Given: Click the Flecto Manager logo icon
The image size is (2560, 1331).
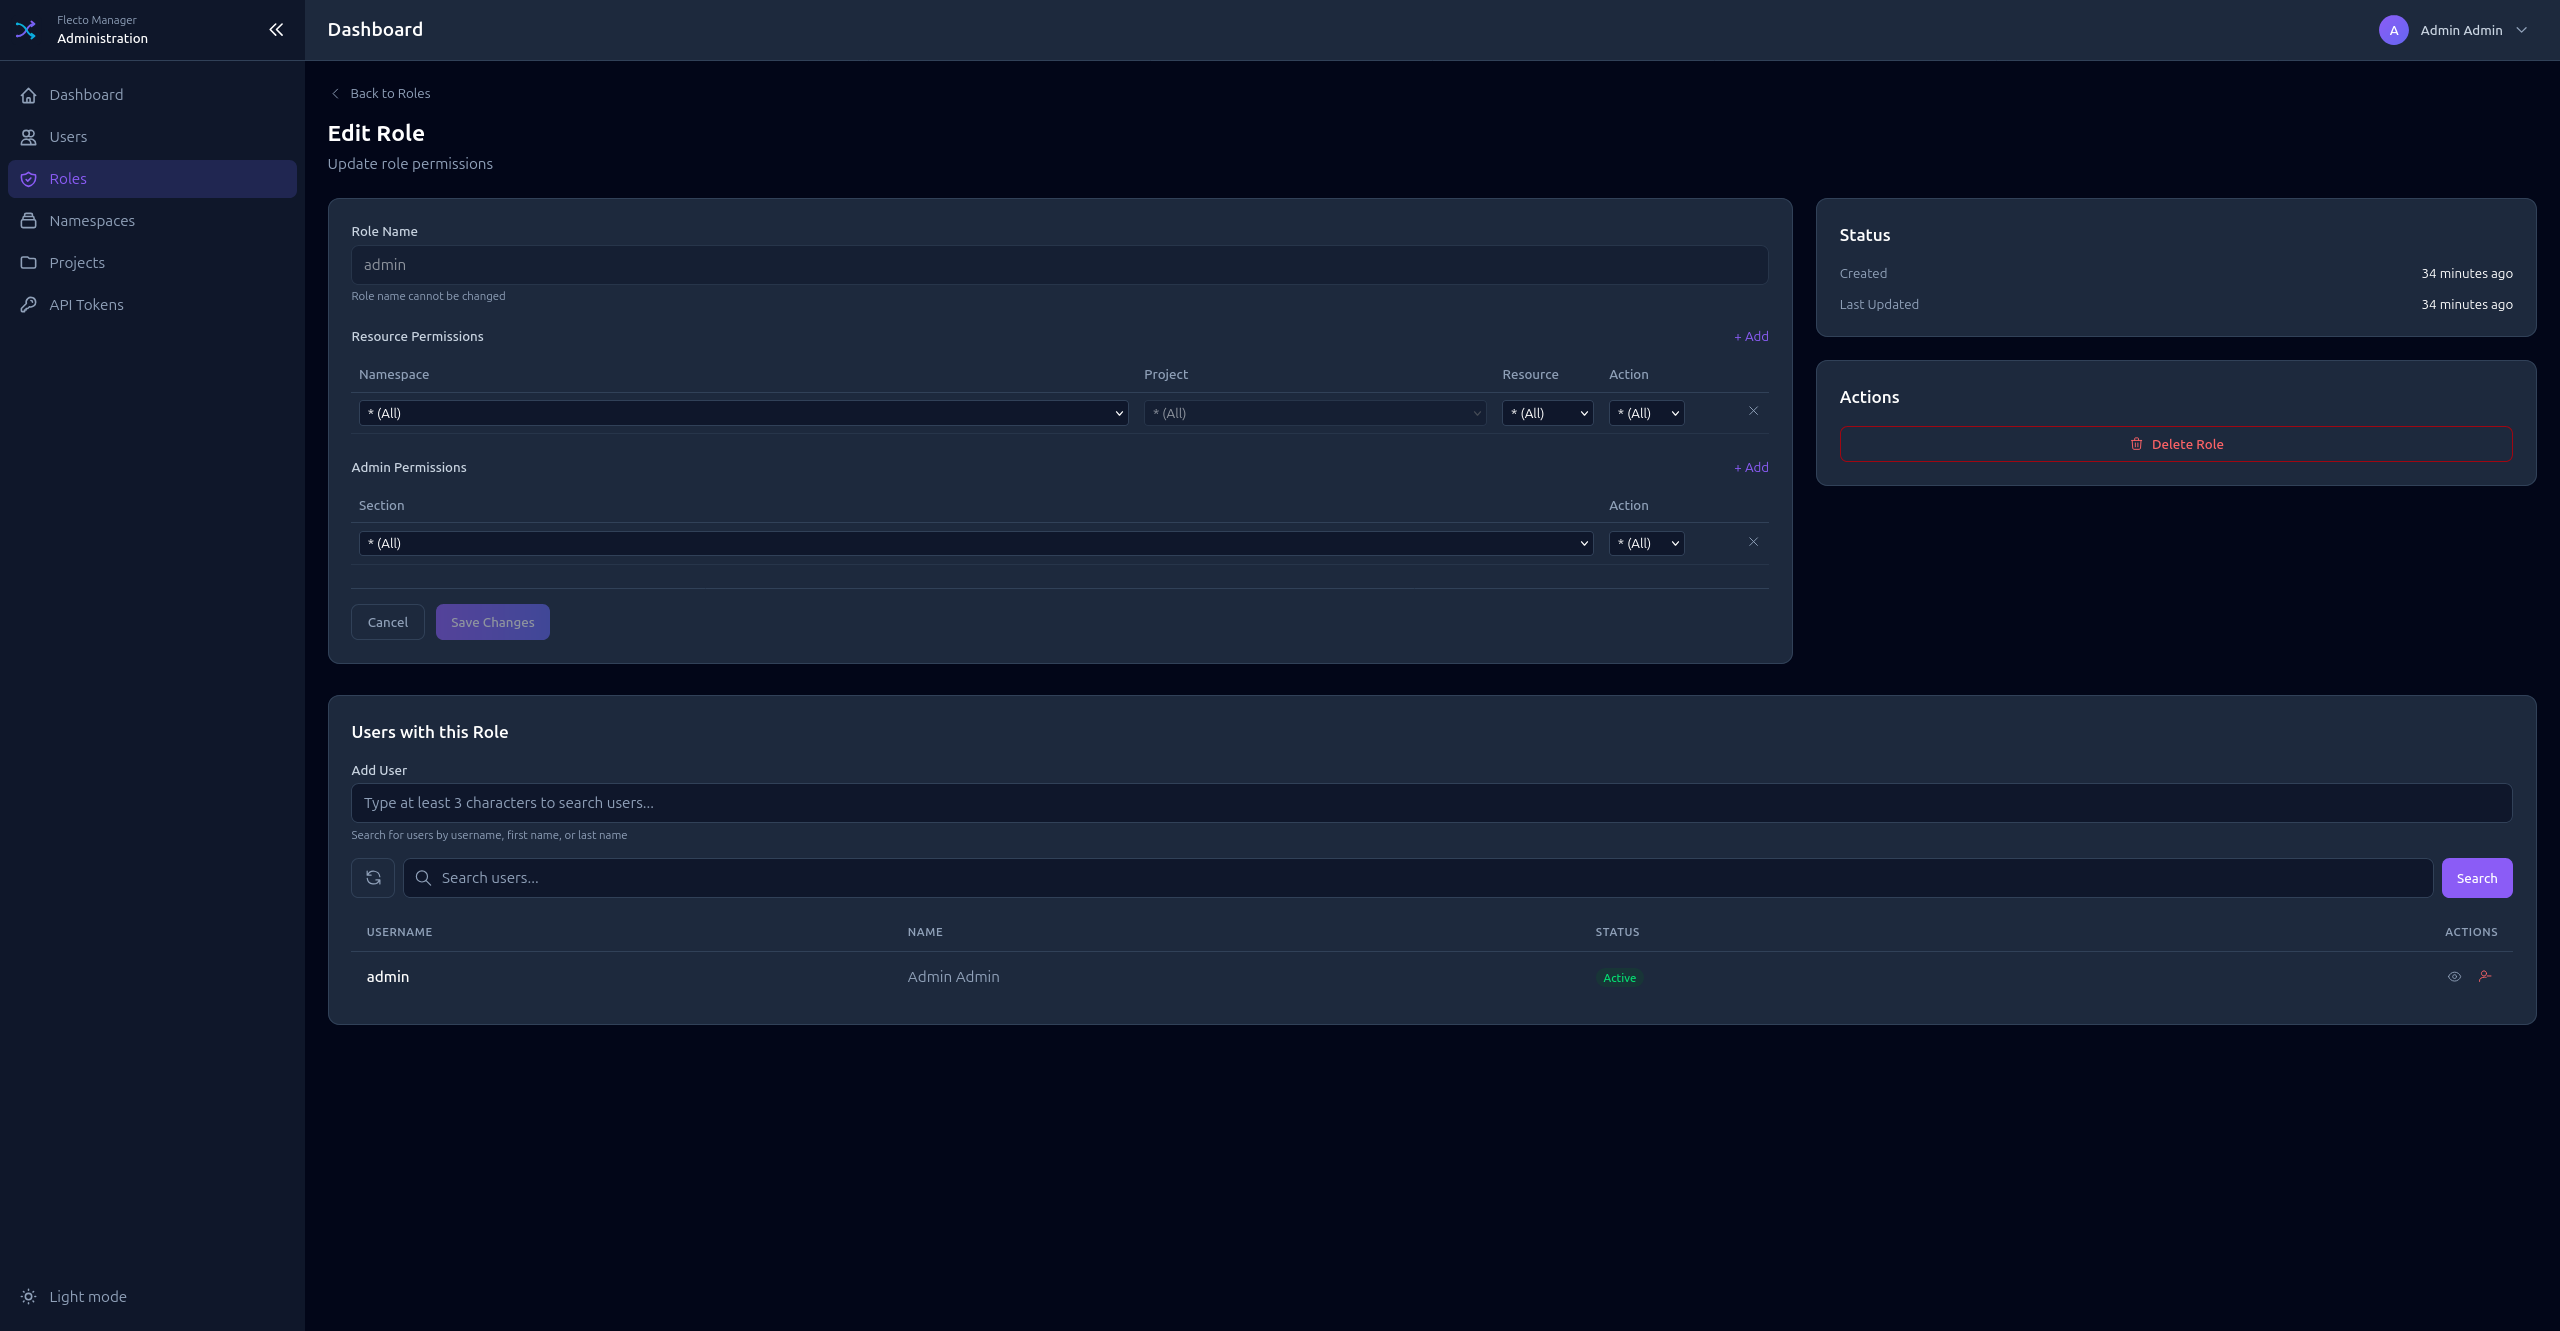Looking at the screenshot, I should (26, 30).
